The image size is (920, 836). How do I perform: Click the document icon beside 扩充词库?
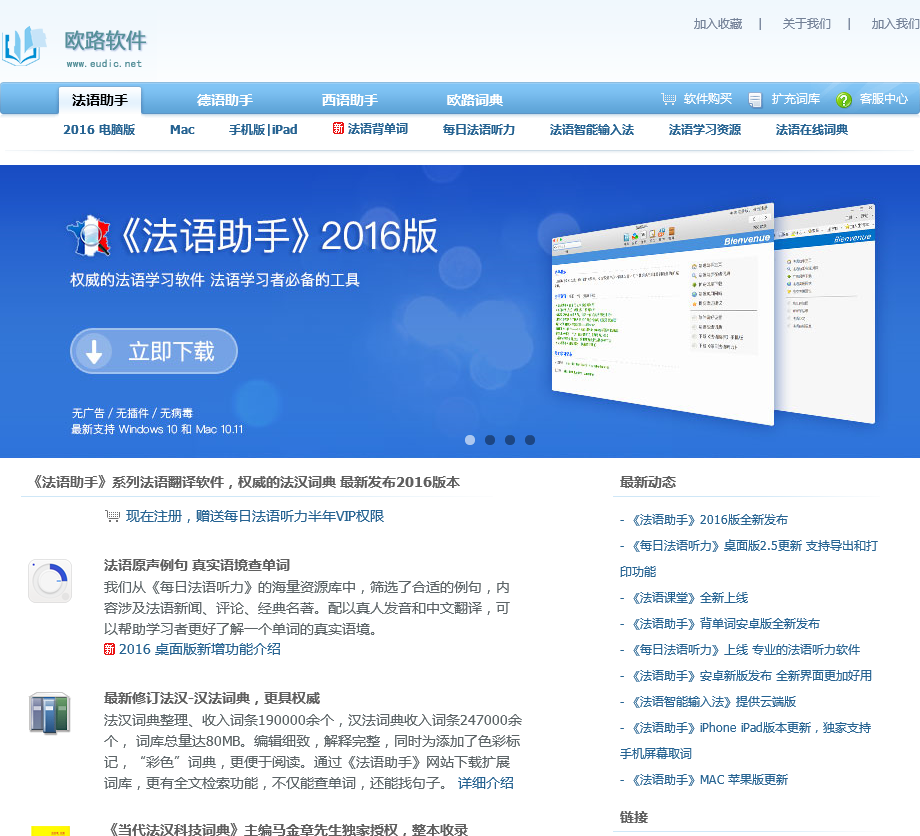click(x=755, y=100)
